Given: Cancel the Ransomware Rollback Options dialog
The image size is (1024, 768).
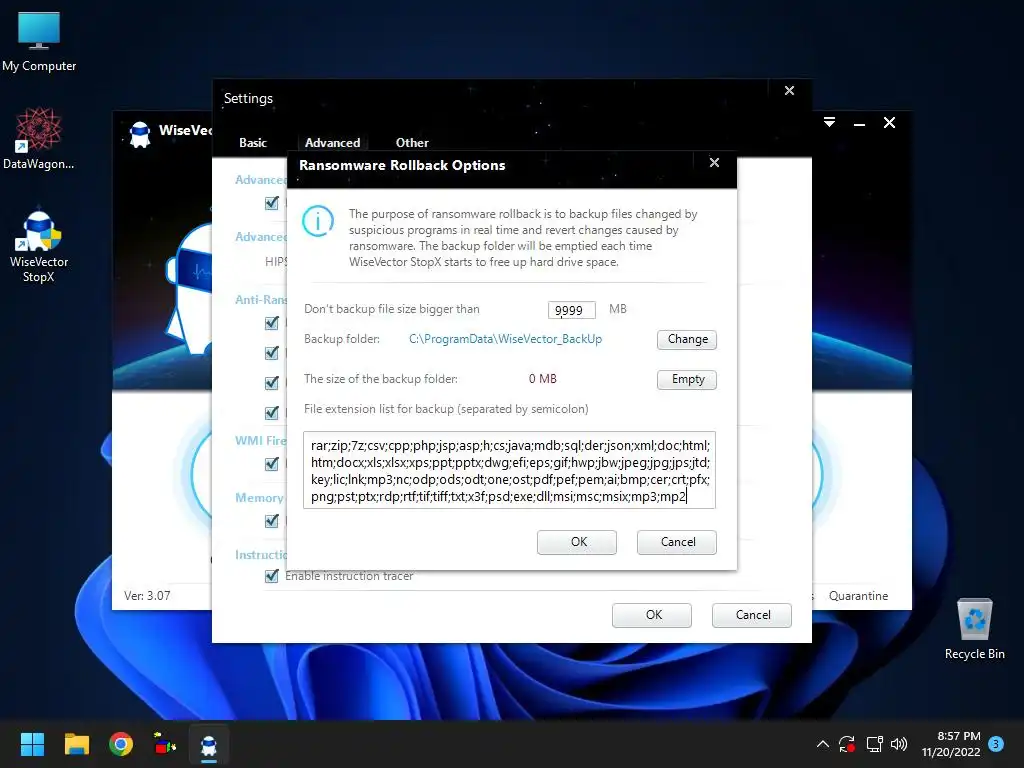Looking at the screenshot, I should pyautogui.click(x=677, y=542).
